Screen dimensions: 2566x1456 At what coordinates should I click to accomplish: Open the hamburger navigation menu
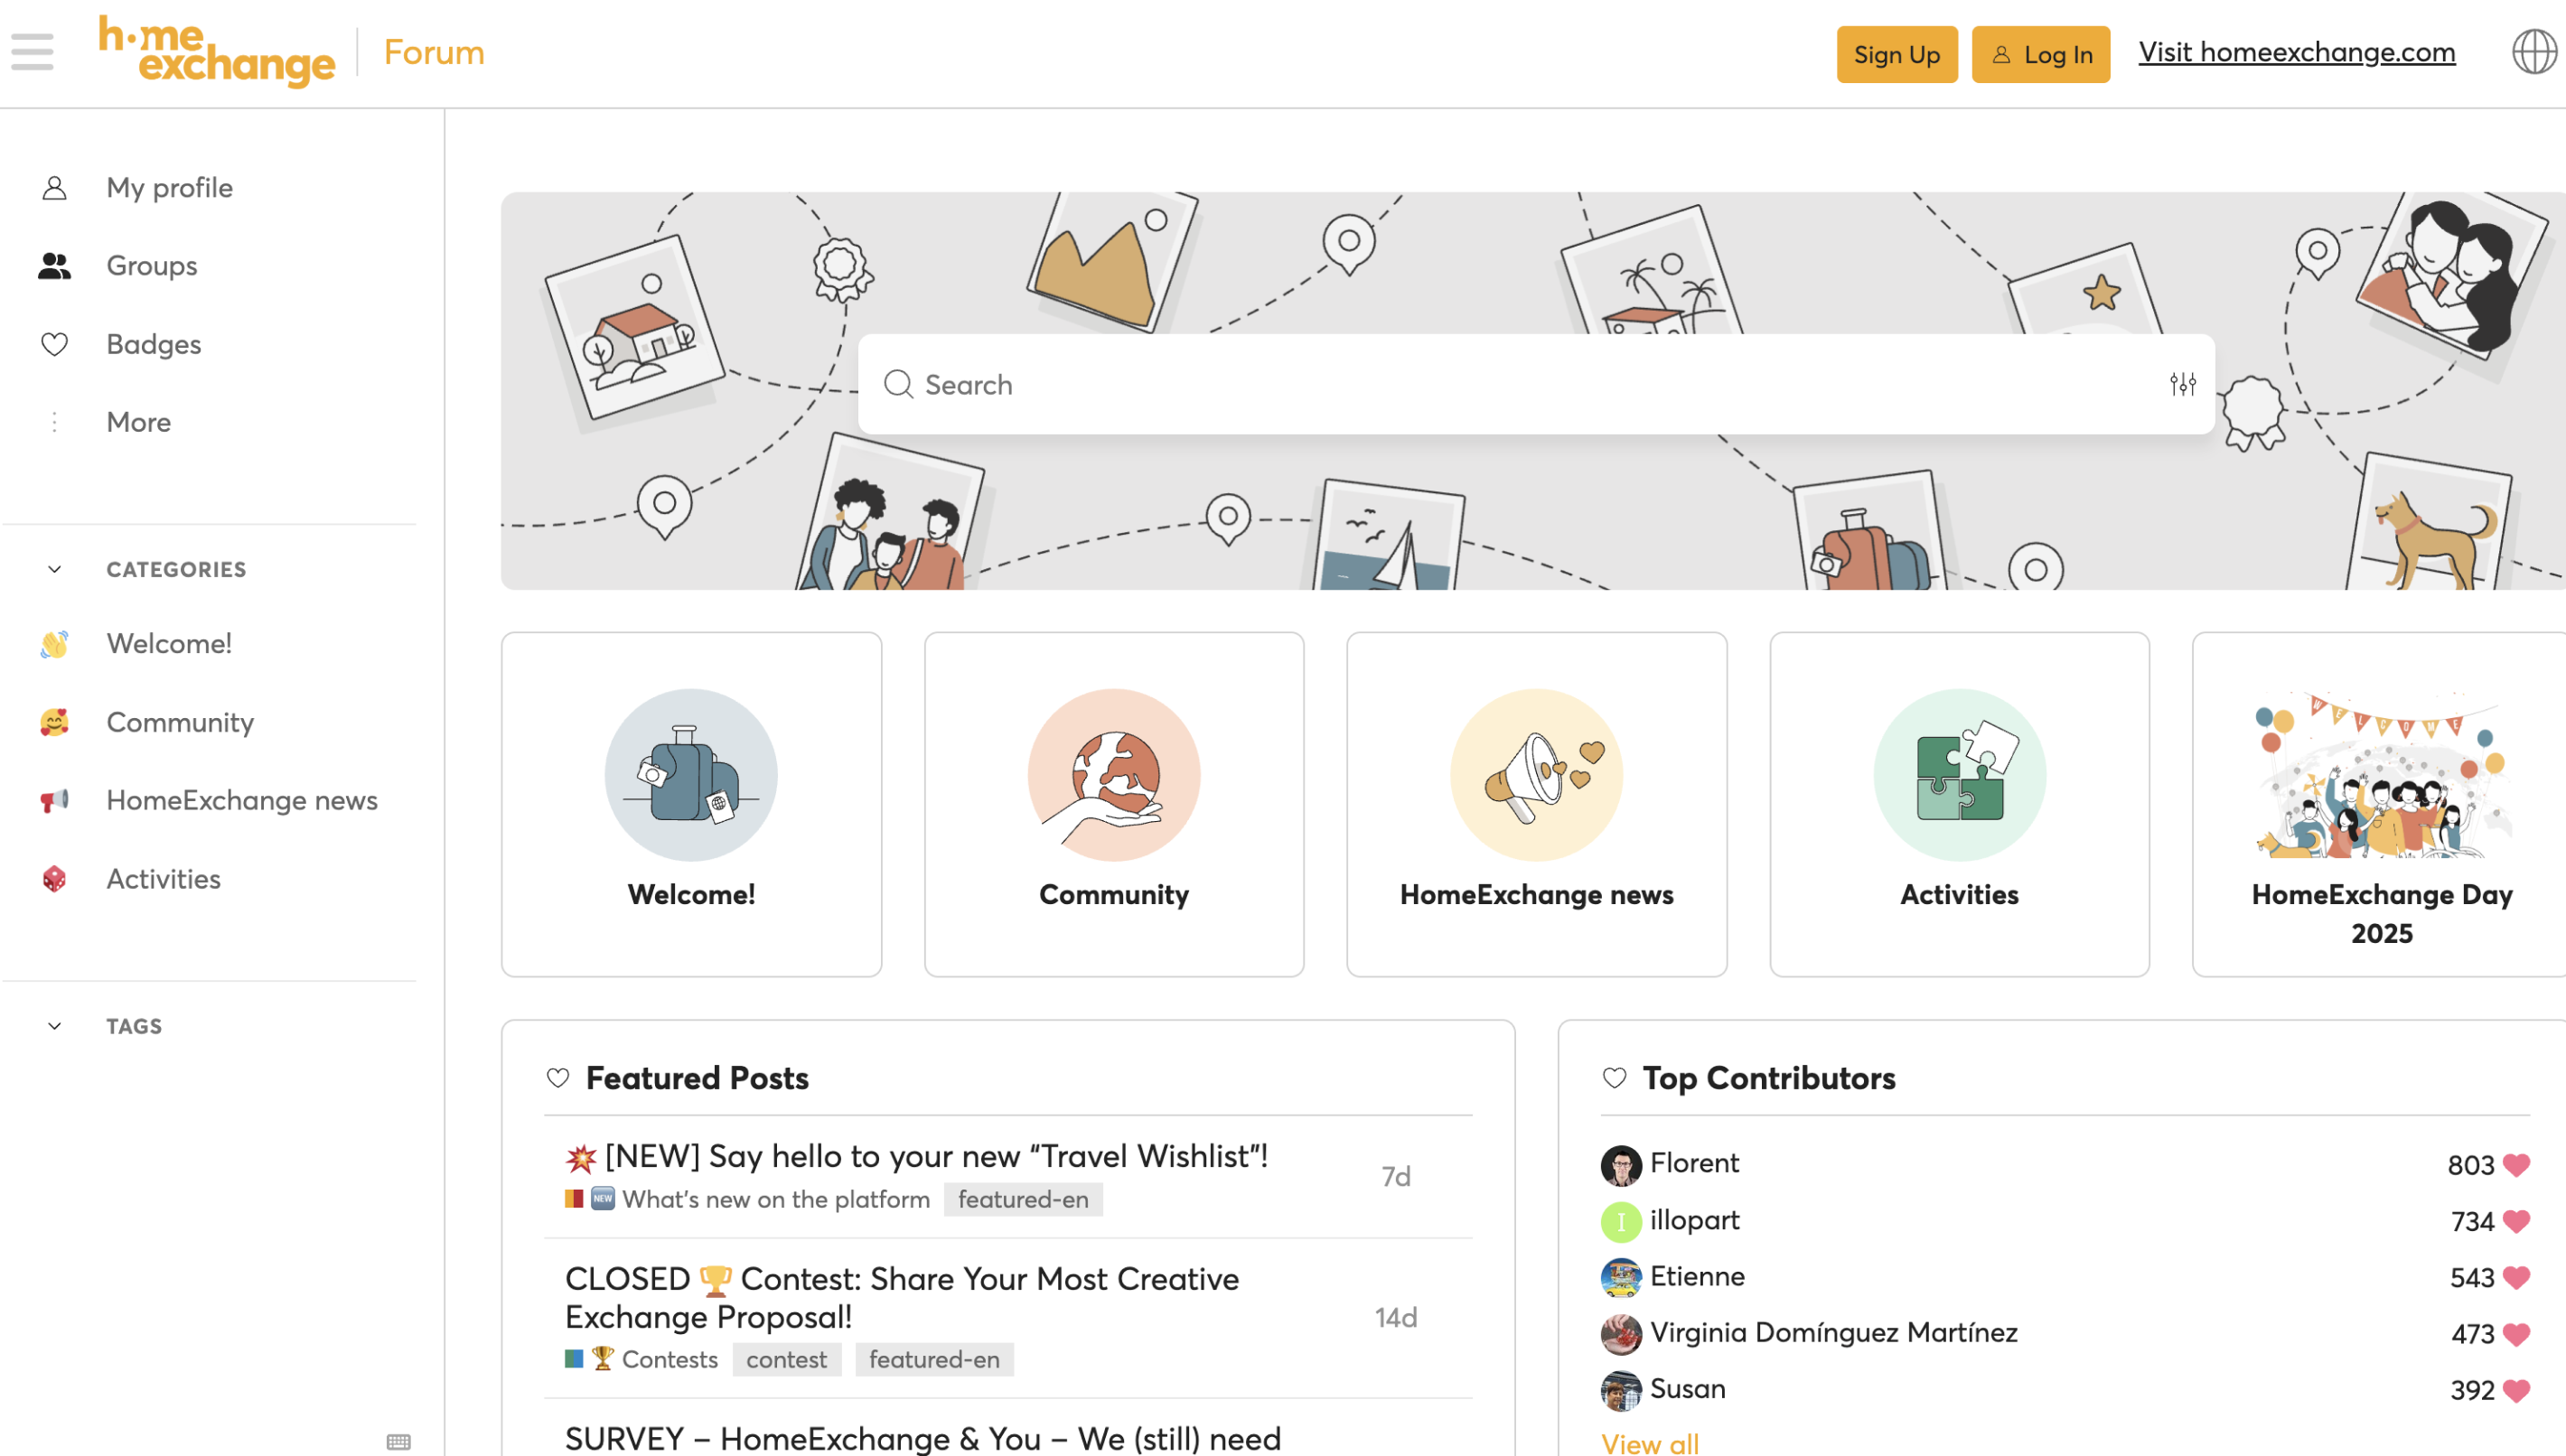pyautogui.click(x=30, y=52)
